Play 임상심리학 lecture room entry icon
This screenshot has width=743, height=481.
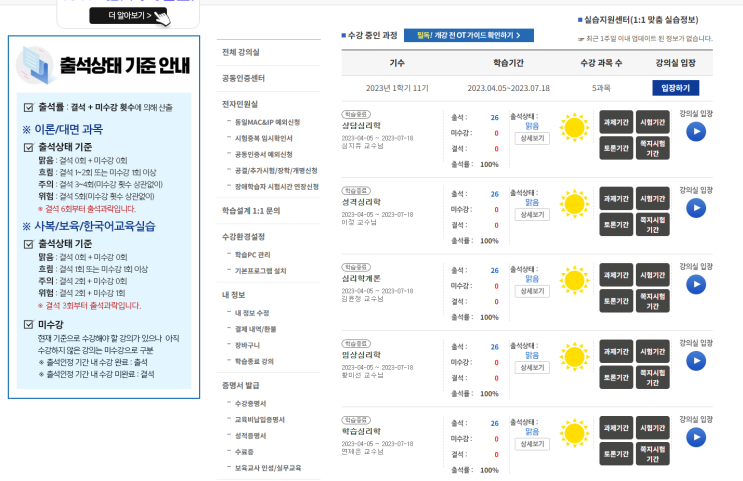[x=696, y=361]
